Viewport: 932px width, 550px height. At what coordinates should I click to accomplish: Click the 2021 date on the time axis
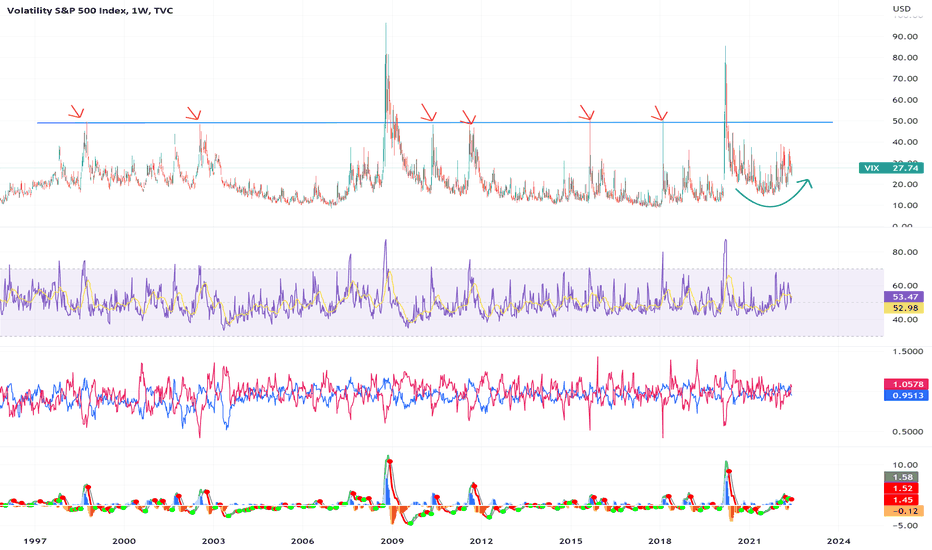(x=749, y=541)
